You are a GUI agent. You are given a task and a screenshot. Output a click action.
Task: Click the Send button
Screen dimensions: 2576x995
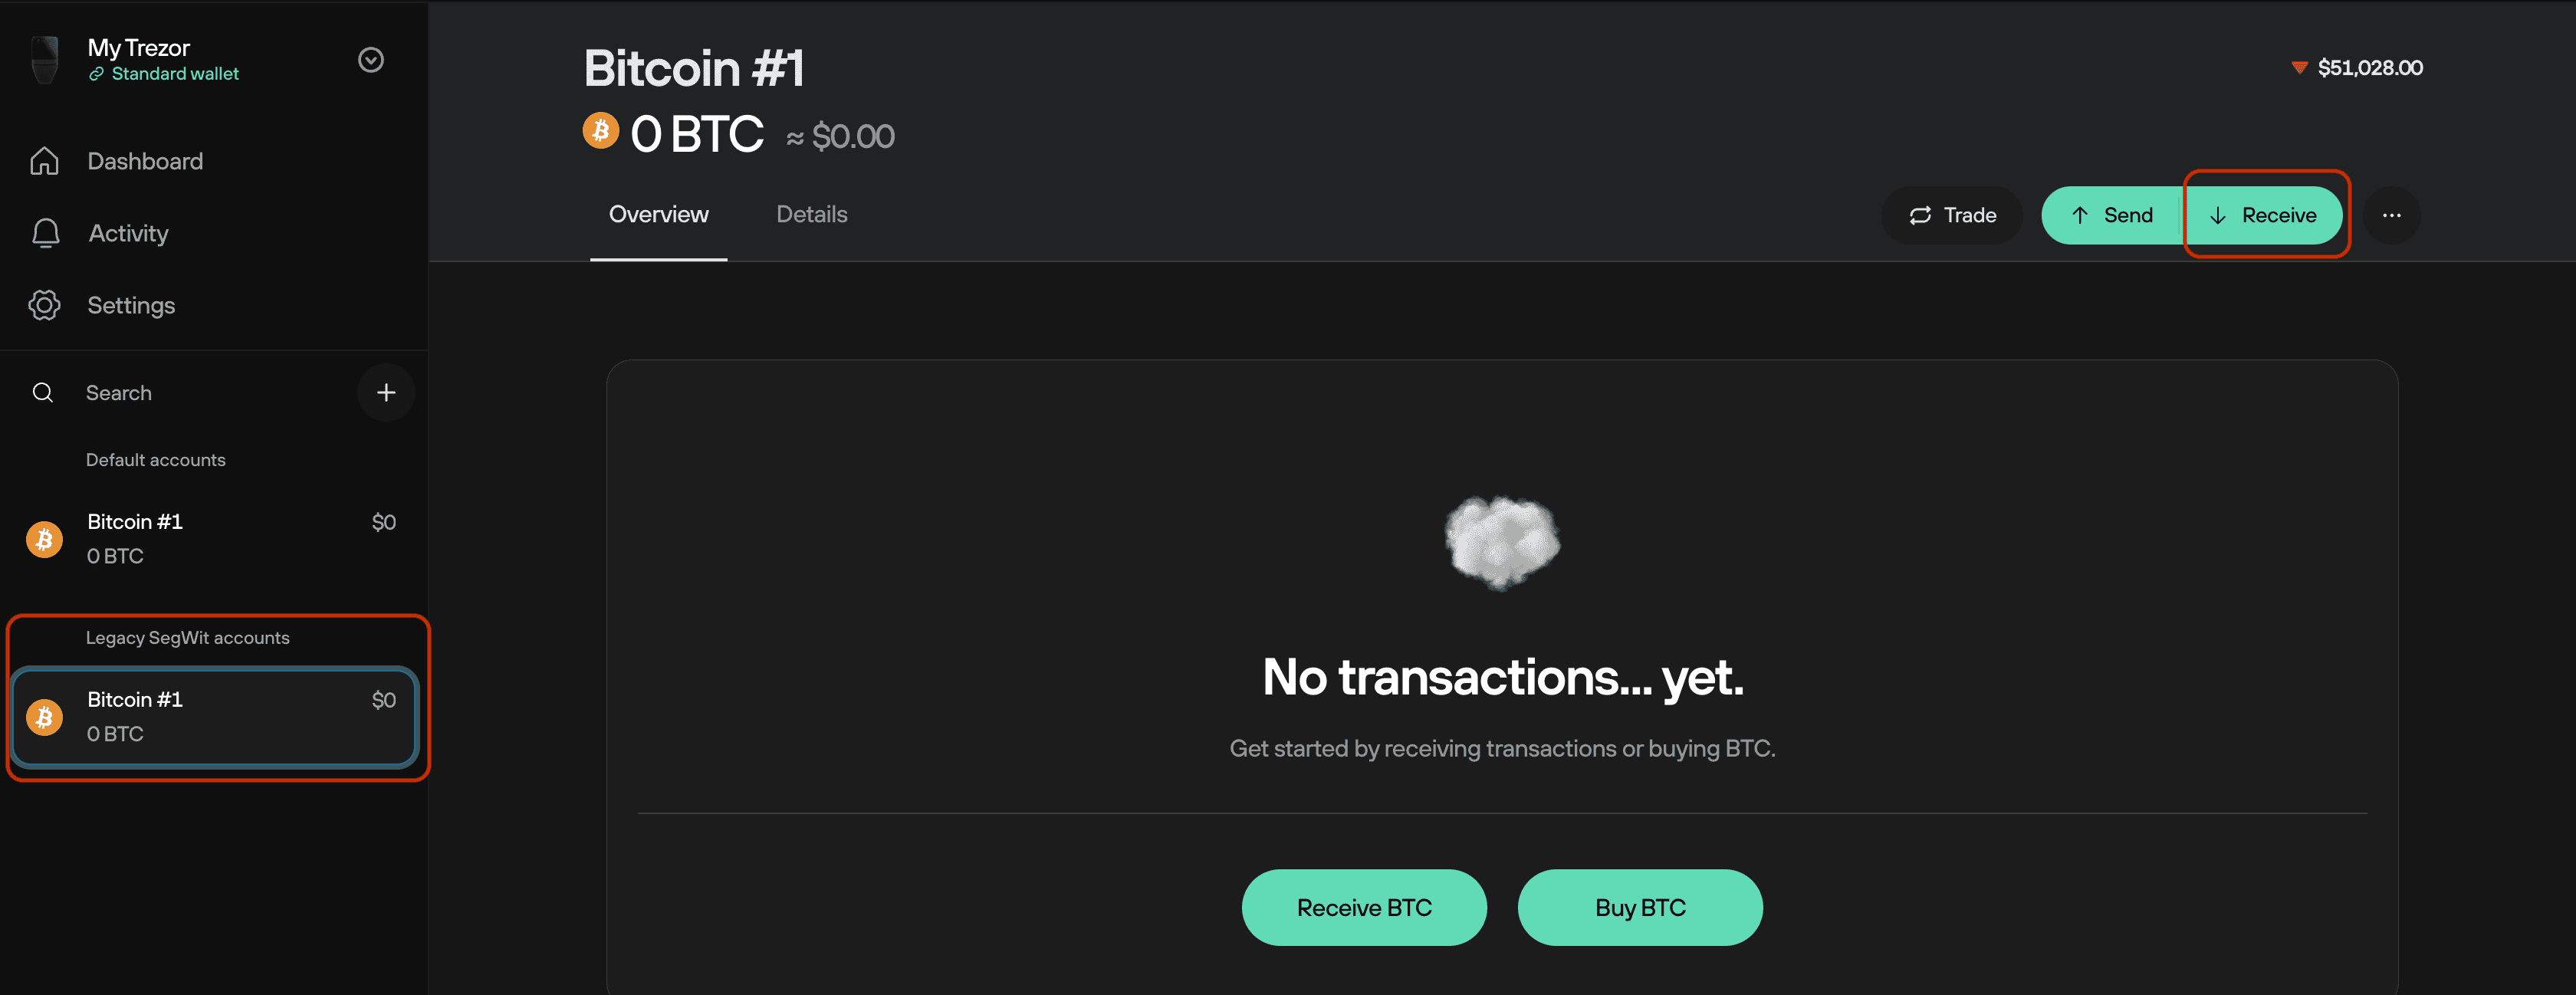click(2112, 215)
